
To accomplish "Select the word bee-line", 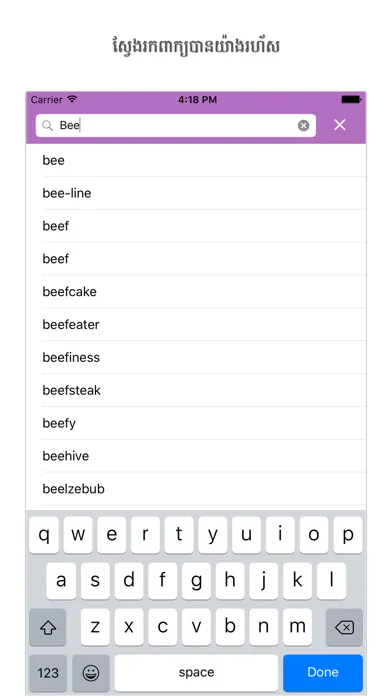I will [x=196, y=193].
